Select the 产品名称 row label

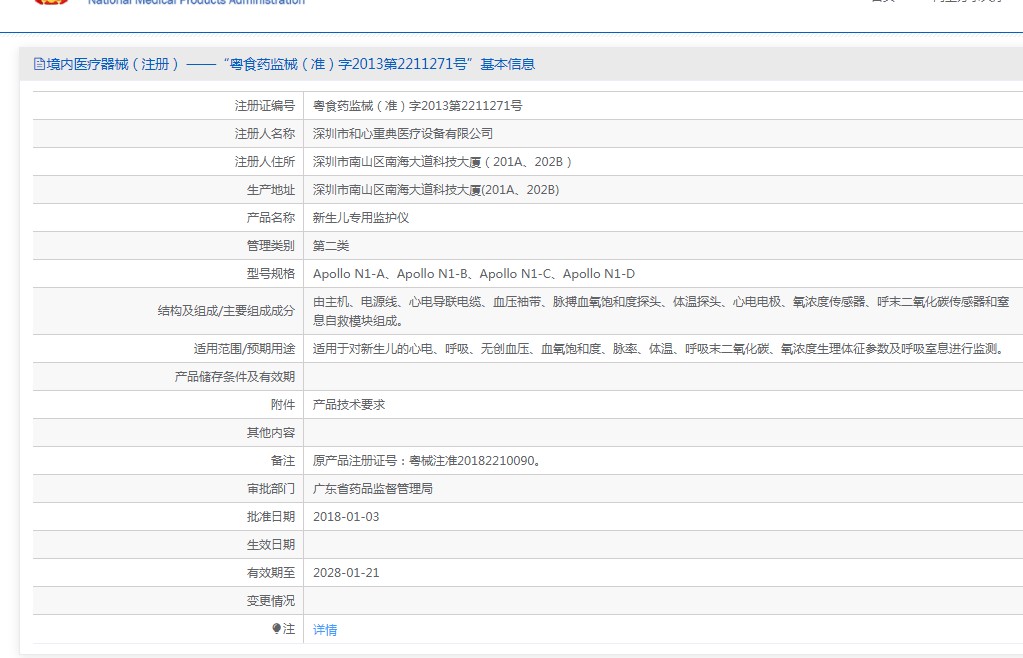click(271, 218)
